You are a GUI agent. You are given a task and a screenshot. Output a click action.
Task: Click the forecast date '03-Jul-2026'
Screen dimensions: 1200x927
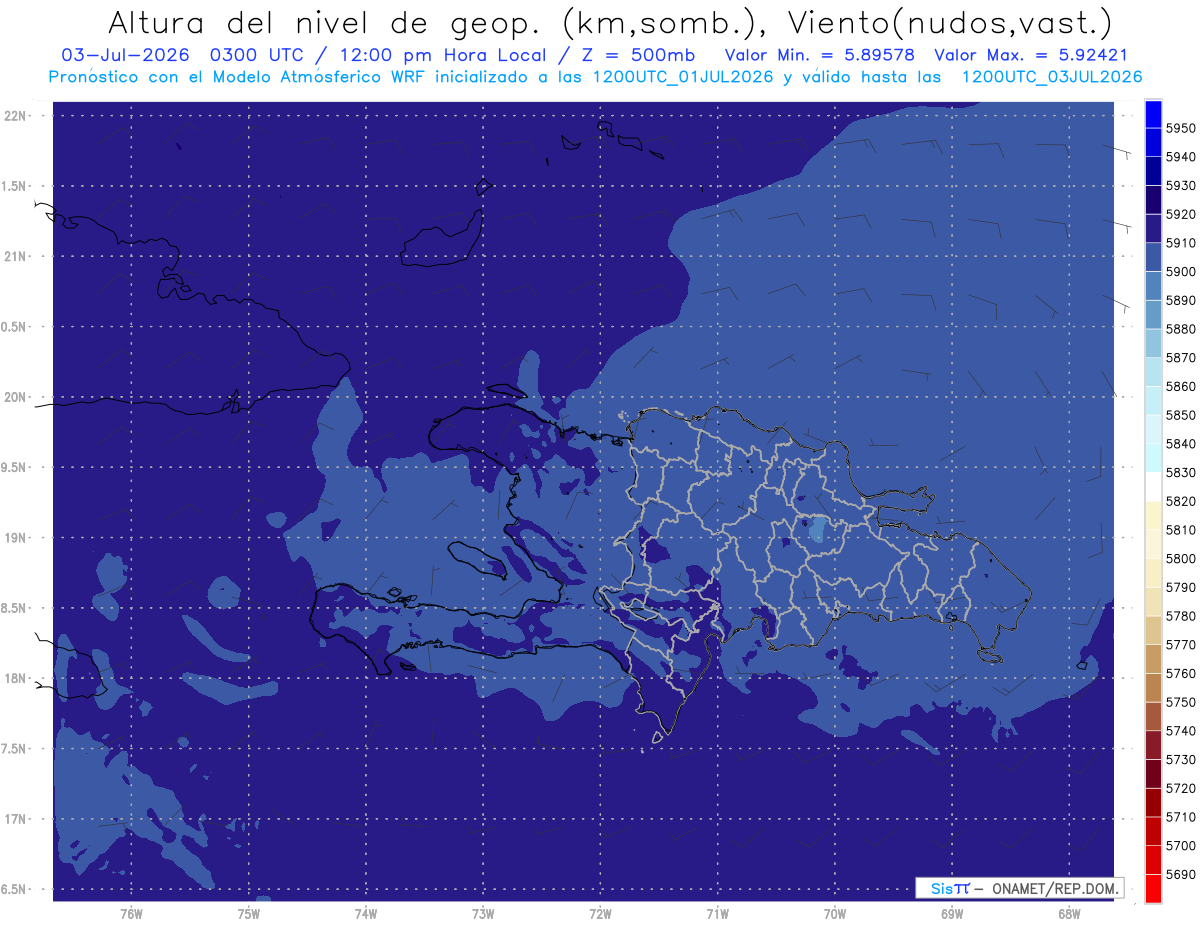[x=126, y=55]
